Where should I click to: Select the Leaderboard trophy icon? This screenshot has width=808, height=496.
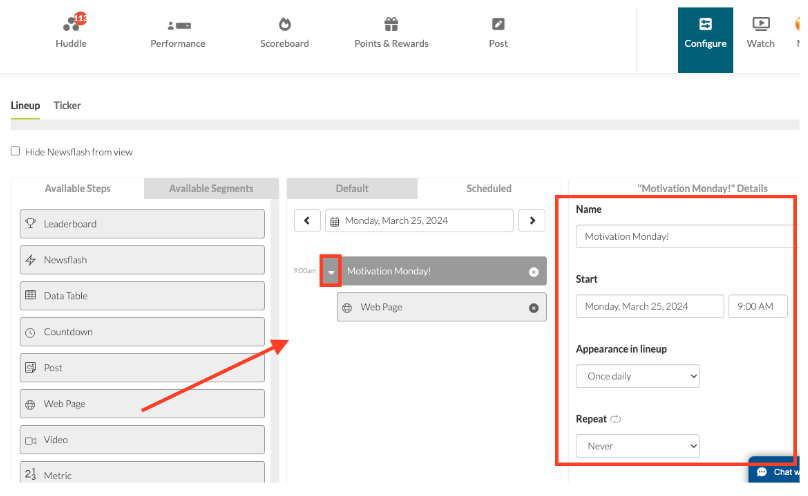click(30, 223)
